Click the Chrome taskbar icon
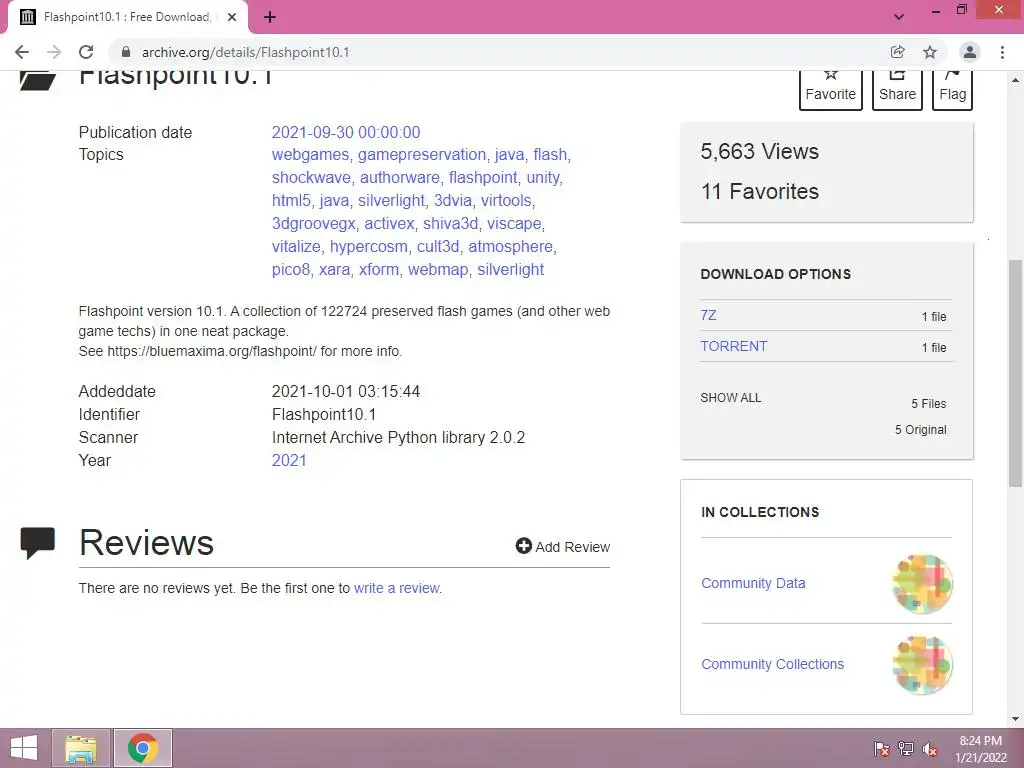The width and height of the screenshot is (1024, 768). coord(143,748)
